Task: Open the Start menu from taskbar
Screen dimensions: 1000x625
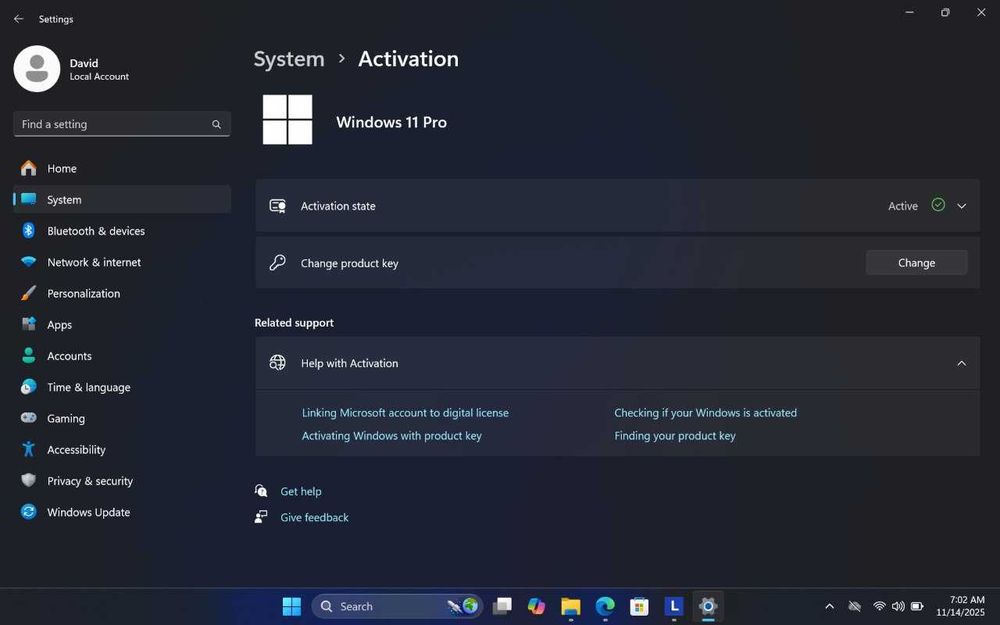Action: click(291, 606)
